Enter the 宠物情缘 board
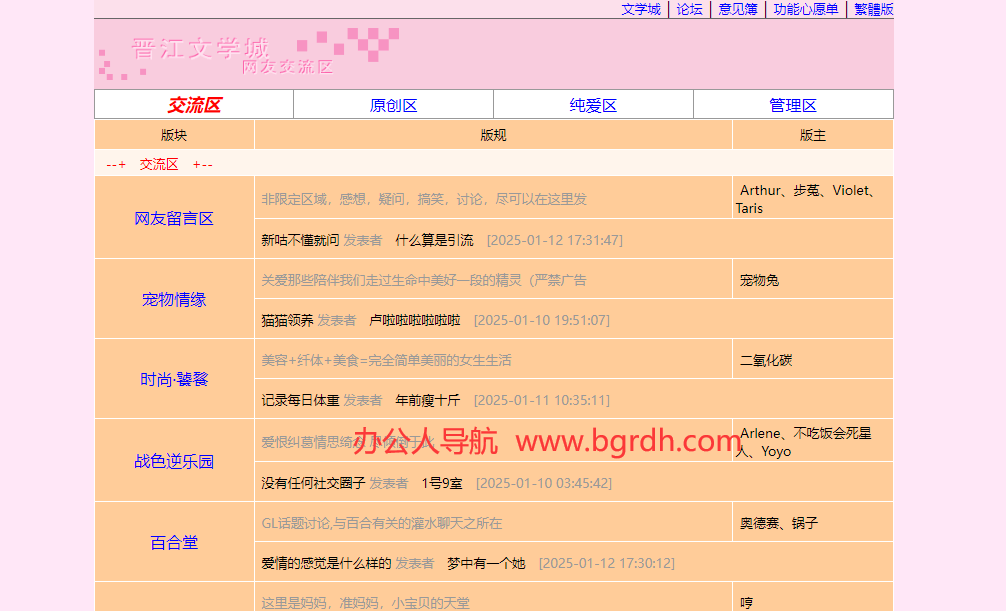The height and width of the screenshot is (611, 1006). (x=174, y=299)
